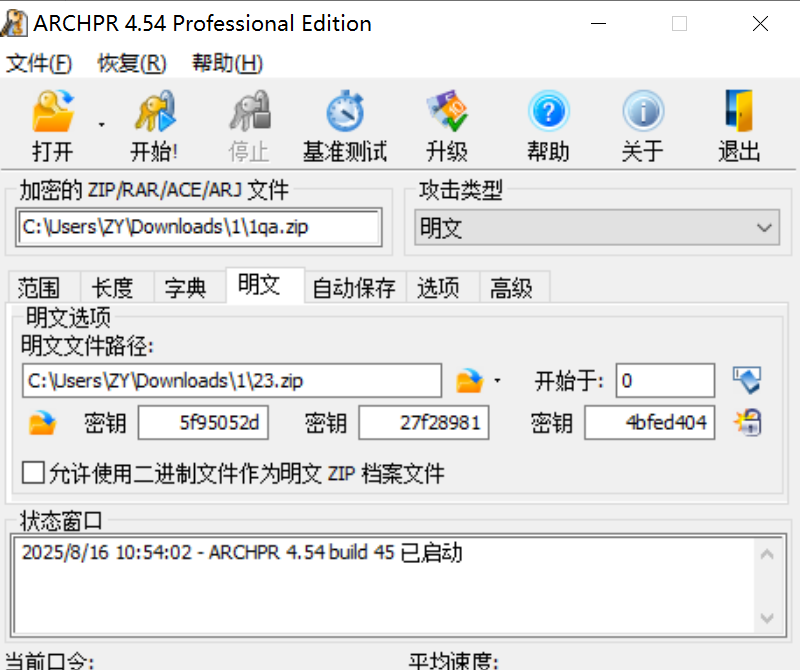Click the plaintext path field 23.zip

pyautogui.click(x=232, y=381)
